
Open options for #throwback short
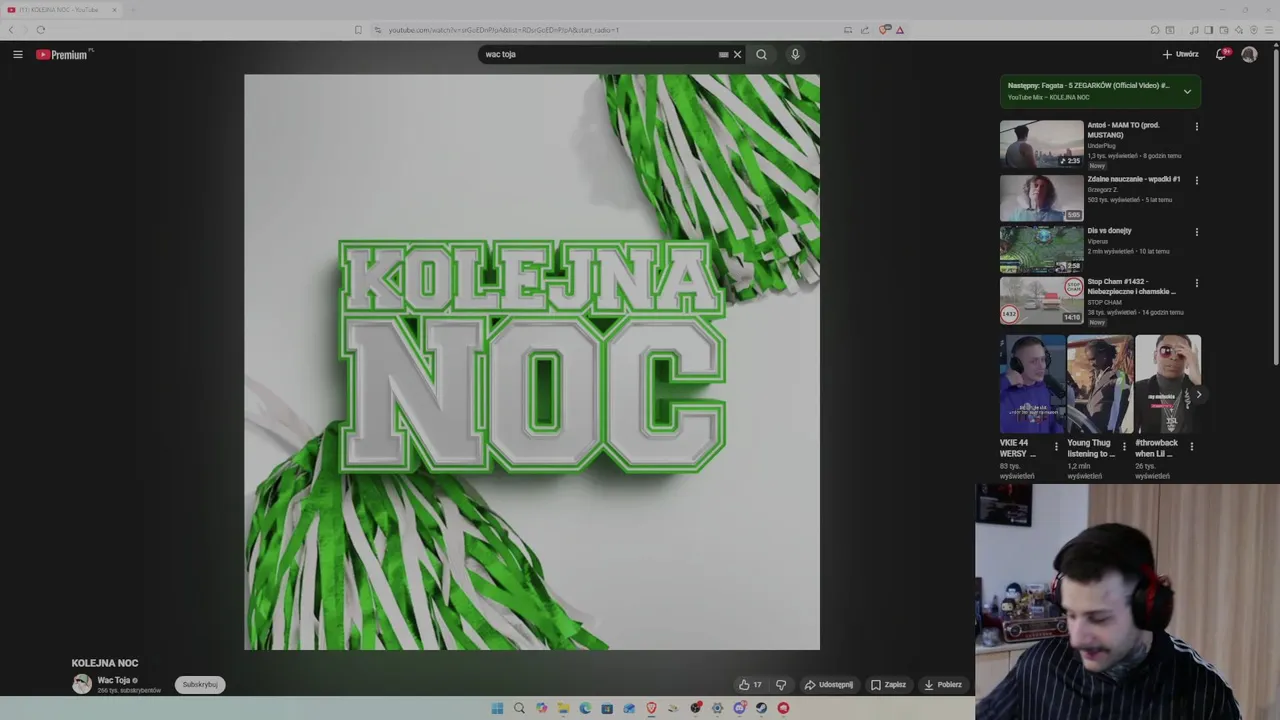(x=1191, y=446)
